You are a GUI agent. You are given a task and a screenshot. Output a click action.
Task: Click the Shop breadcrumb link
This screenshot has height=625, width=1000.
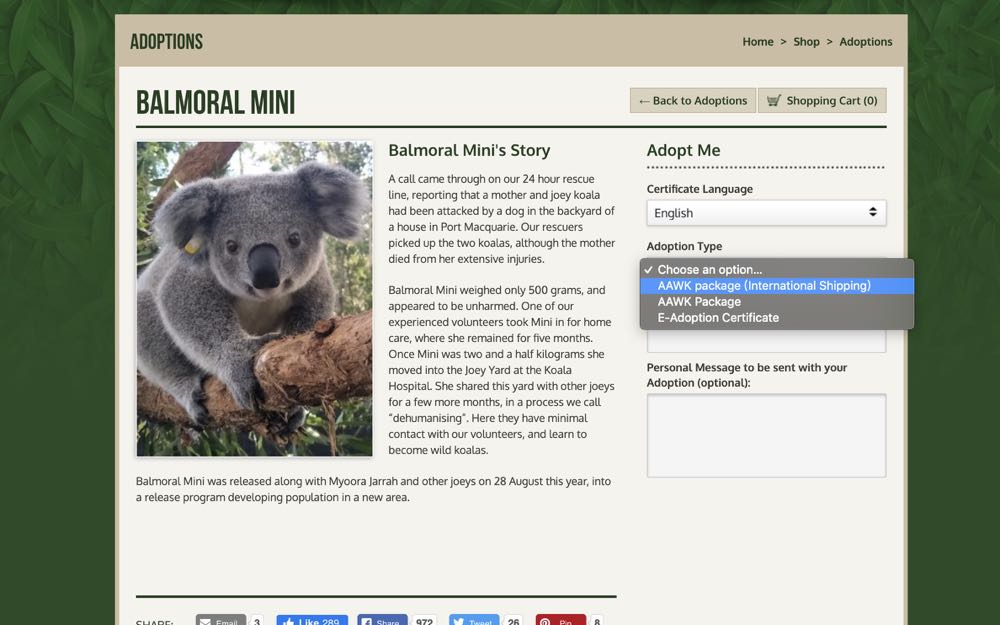[806, 42]
